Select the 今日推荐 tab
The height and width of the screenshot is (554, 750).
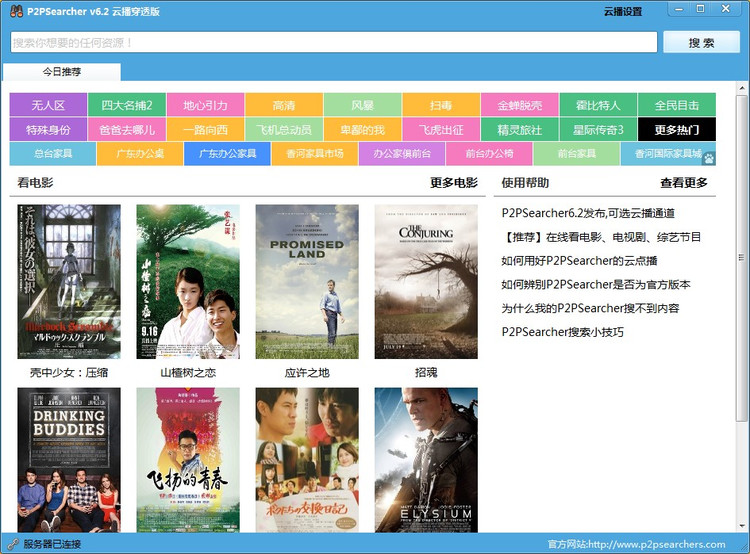pyautogui.click(x=62, y=72)
